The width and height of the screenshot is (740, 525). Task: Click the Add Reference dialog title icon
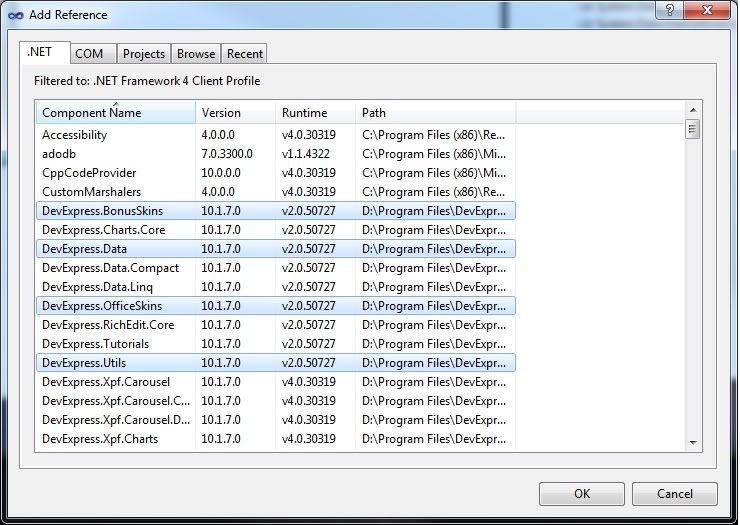(x=15, y=15)
